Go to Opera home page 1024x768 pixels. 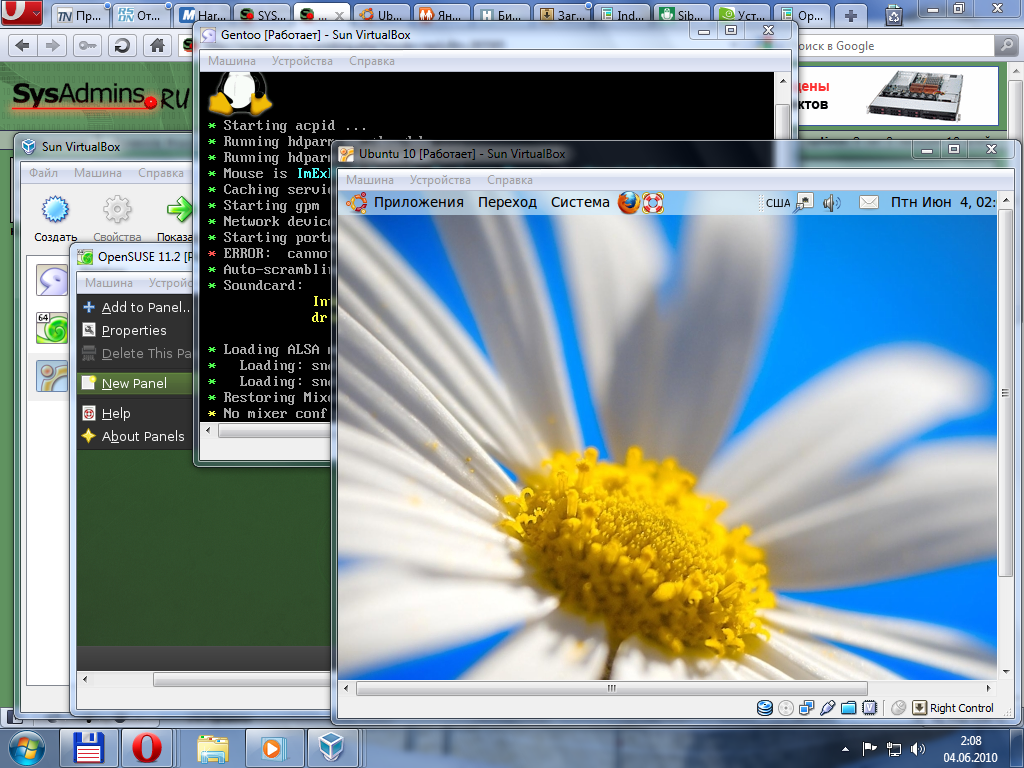click(157, 45)
